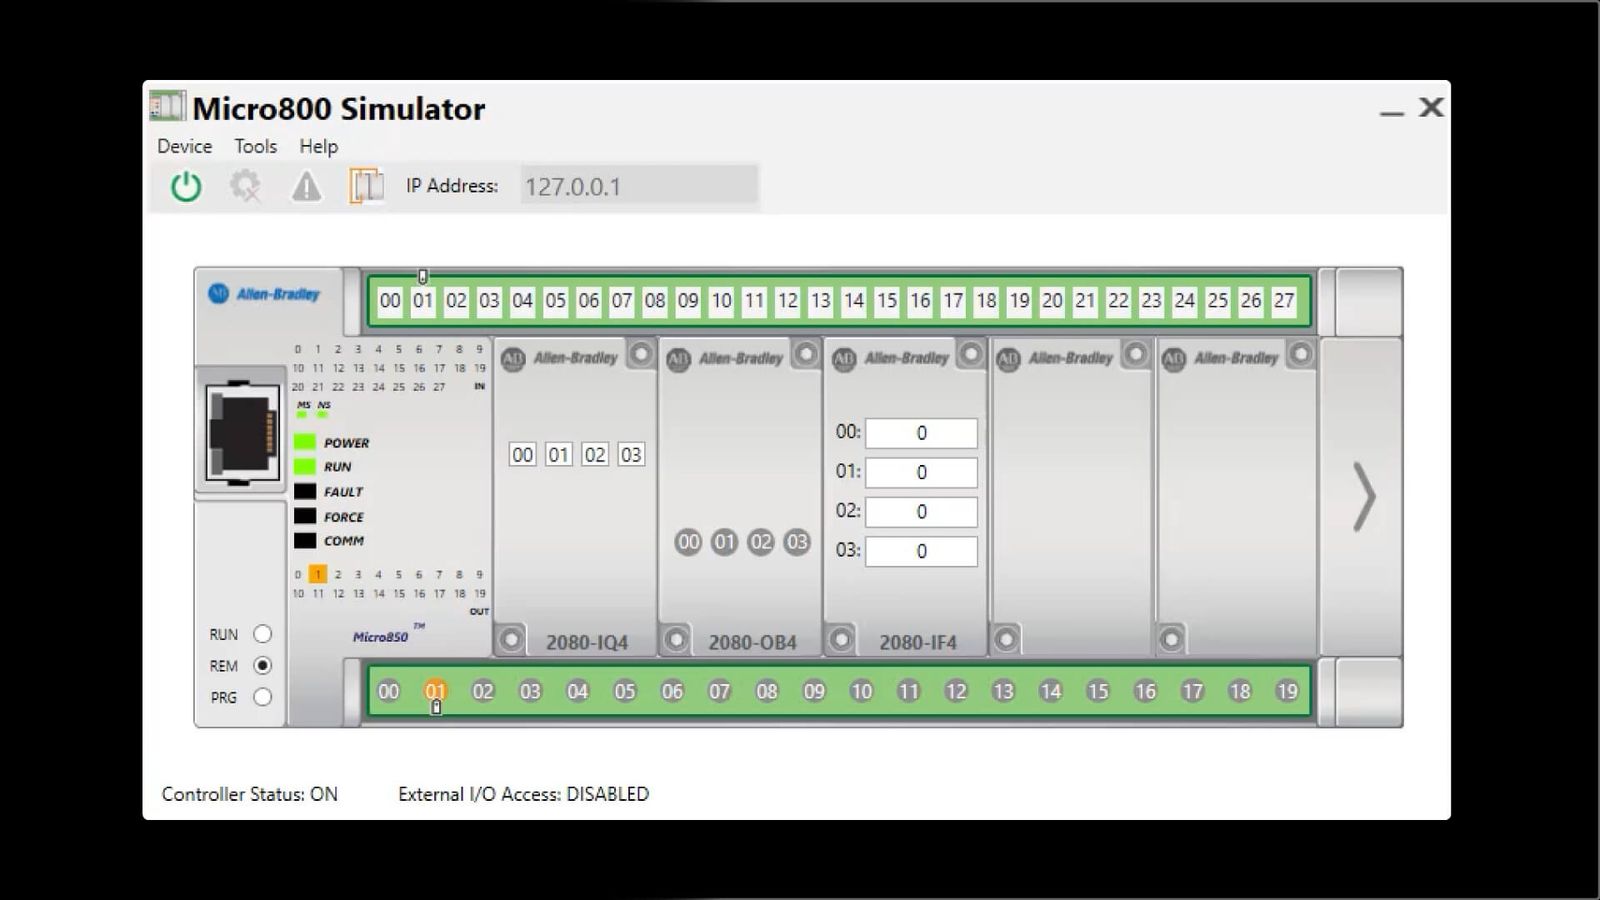Image resolution: width=1600 pixels, height=900 pixels.
Task: Open the Tools menu
Action: [x=254, y=146]
